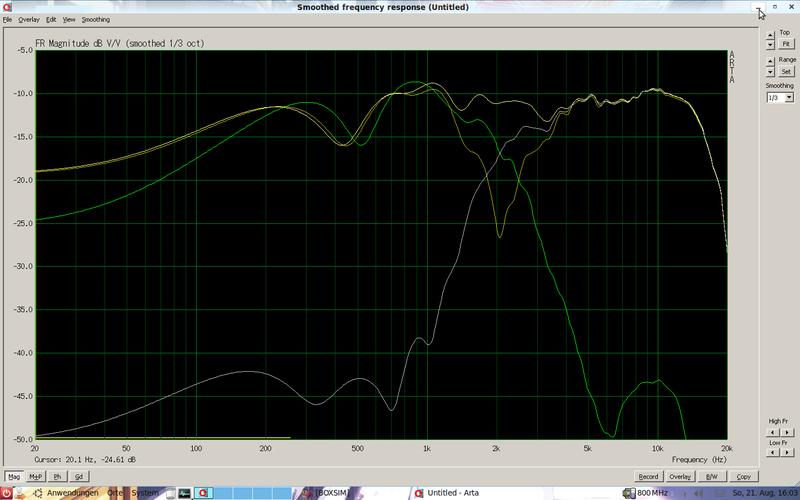
Task: Click the 800 MHz CPU frequency monitor
Action: point(644,493)
